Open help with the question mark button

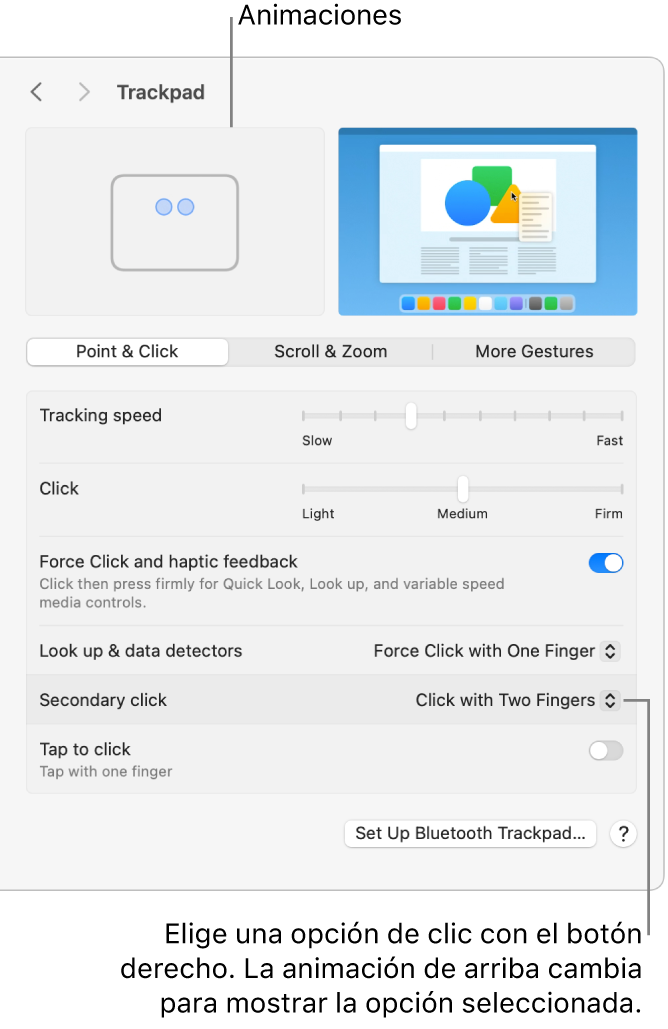click(623, 834)
